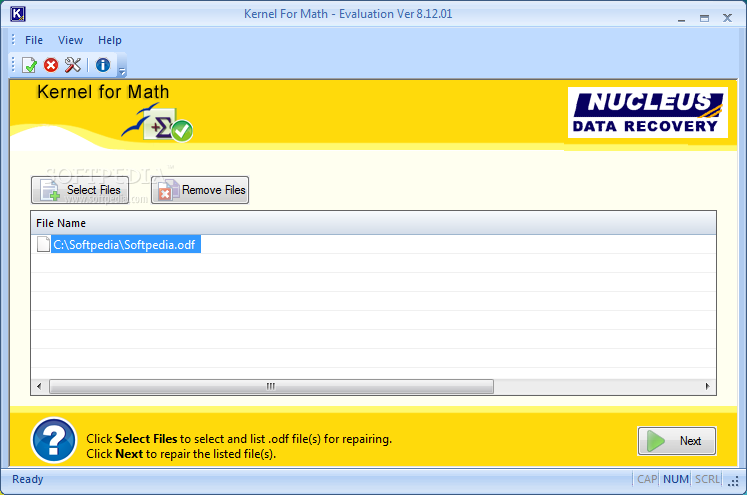This screenshot has width=747, height=495.
Task: Close the Kernel For Math window
Action: [x=727, y=18]
